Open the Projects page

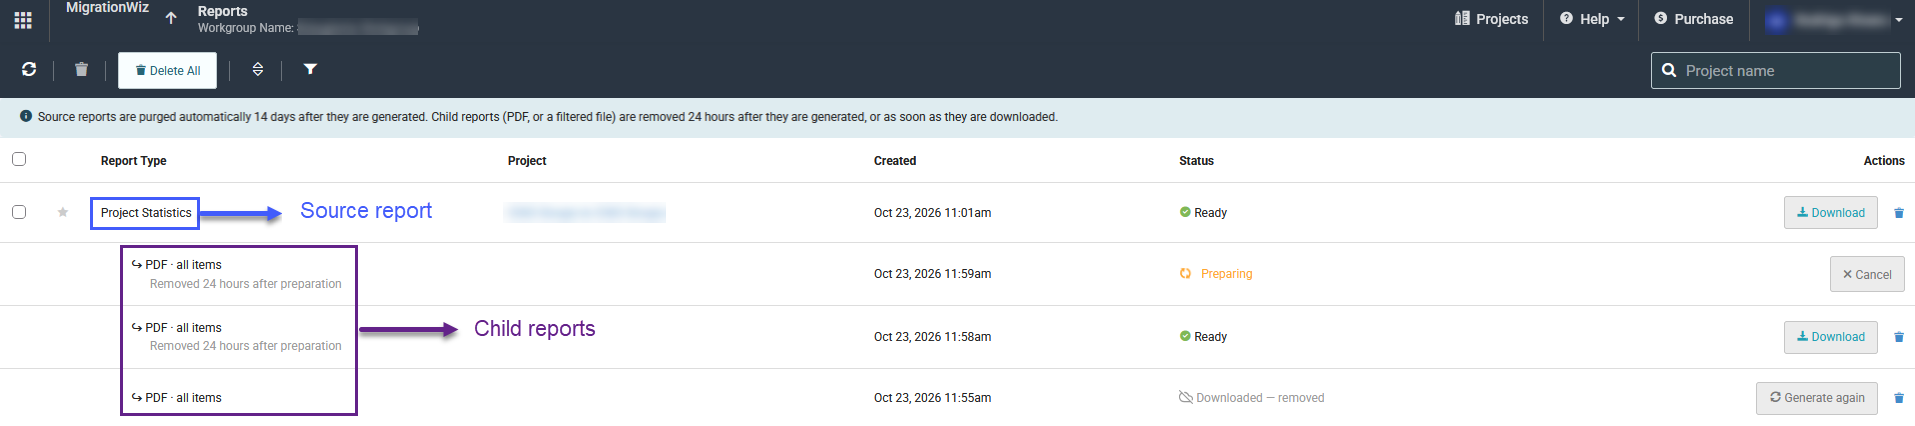tap(1491, 19)
